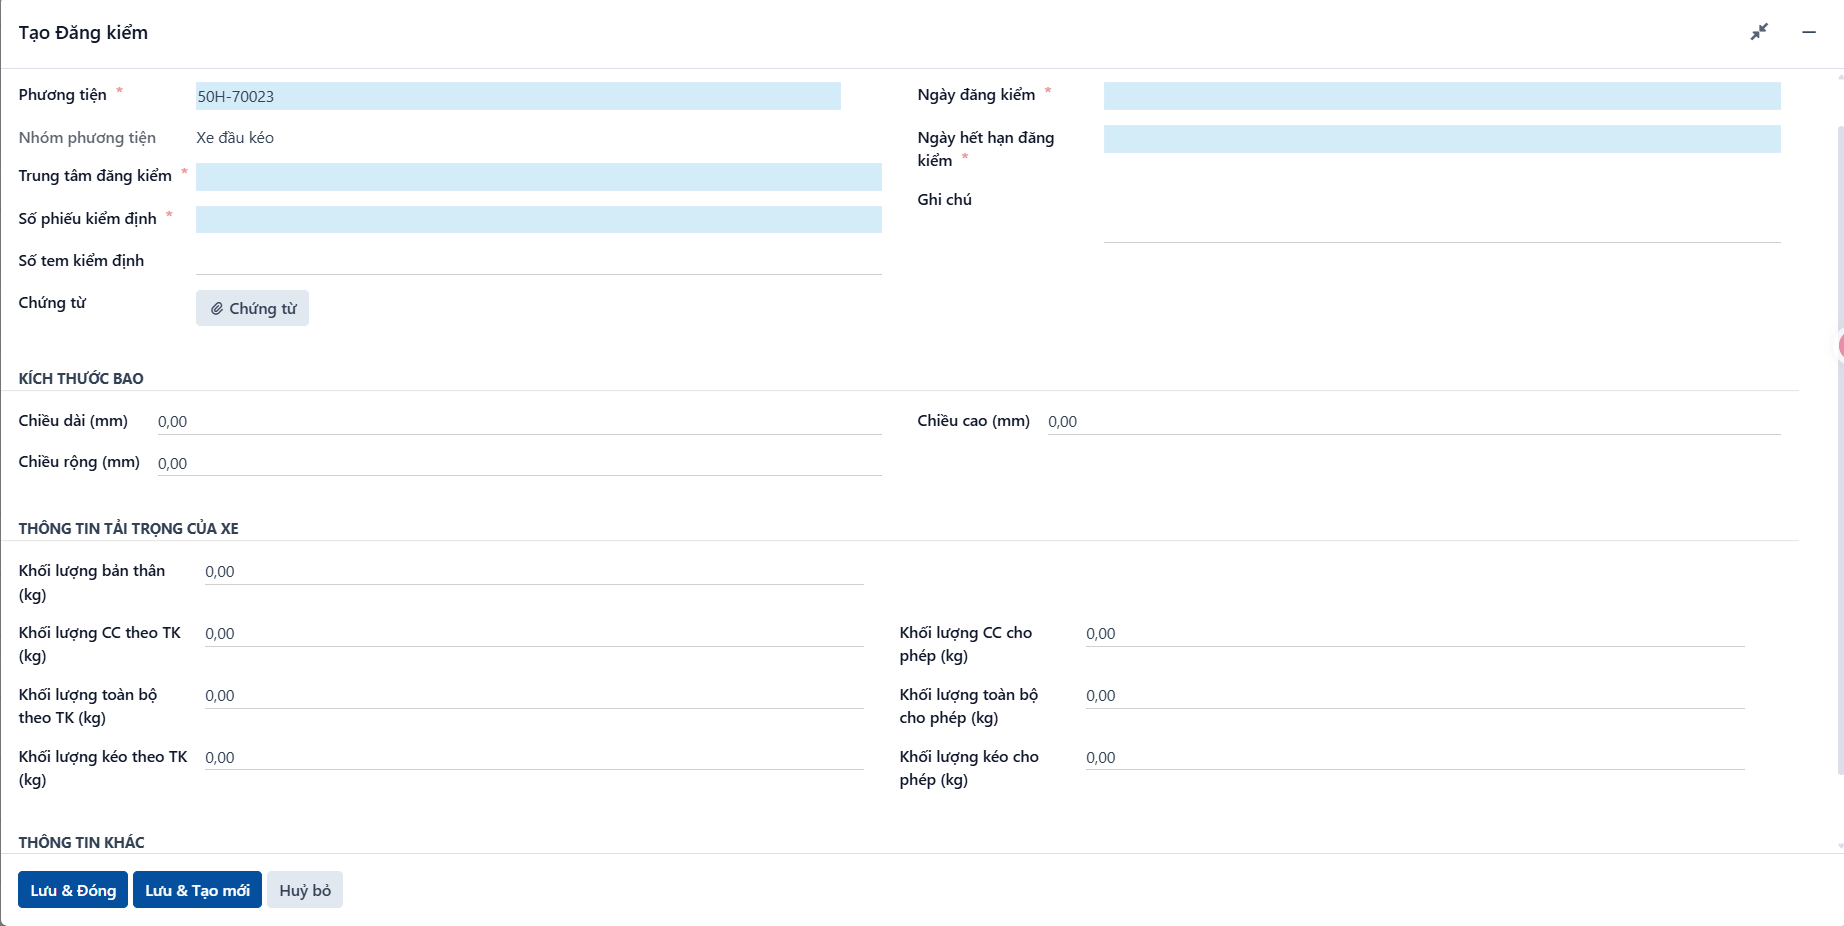Open the Phương tiện field with 50H-70023
This screenshot has width=1844, height=926.
518,96
